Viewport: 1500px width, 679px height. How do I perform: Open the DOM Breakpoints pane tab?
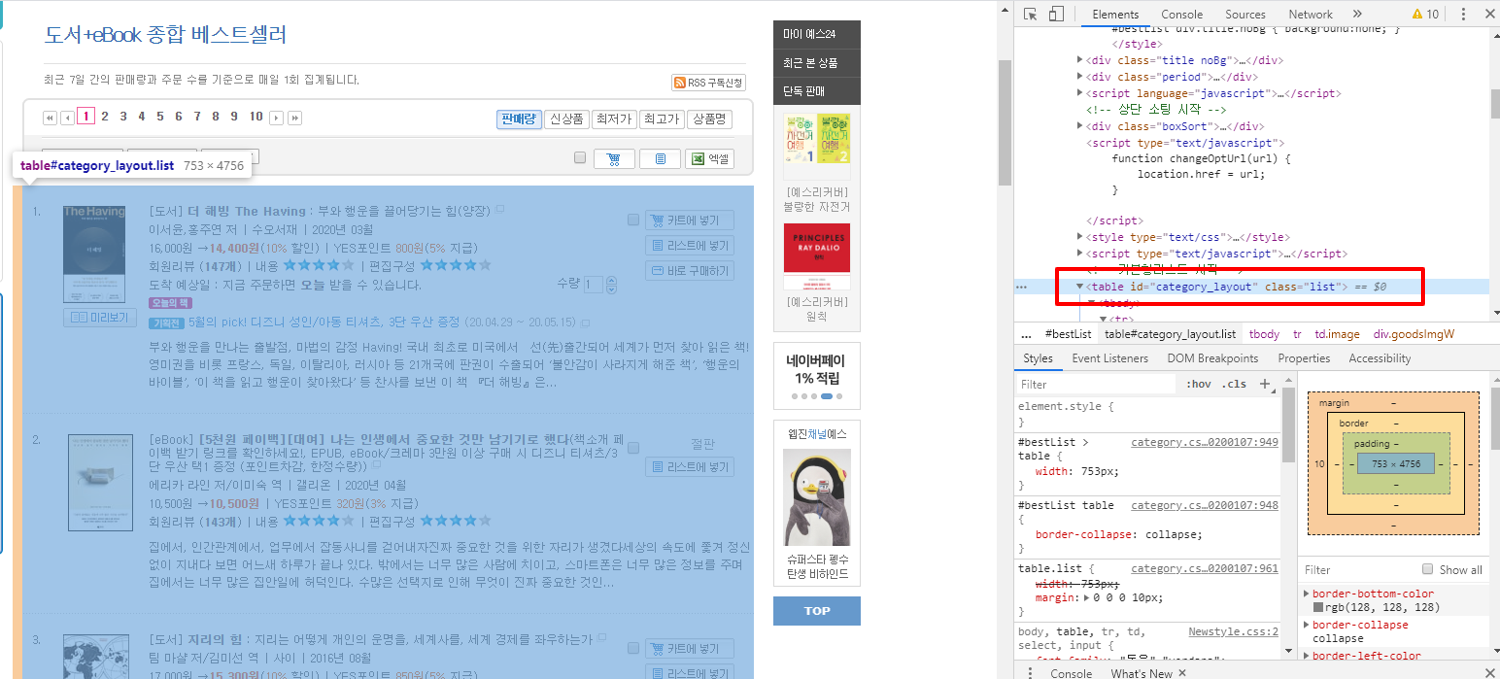click(x=1213, y=358)
